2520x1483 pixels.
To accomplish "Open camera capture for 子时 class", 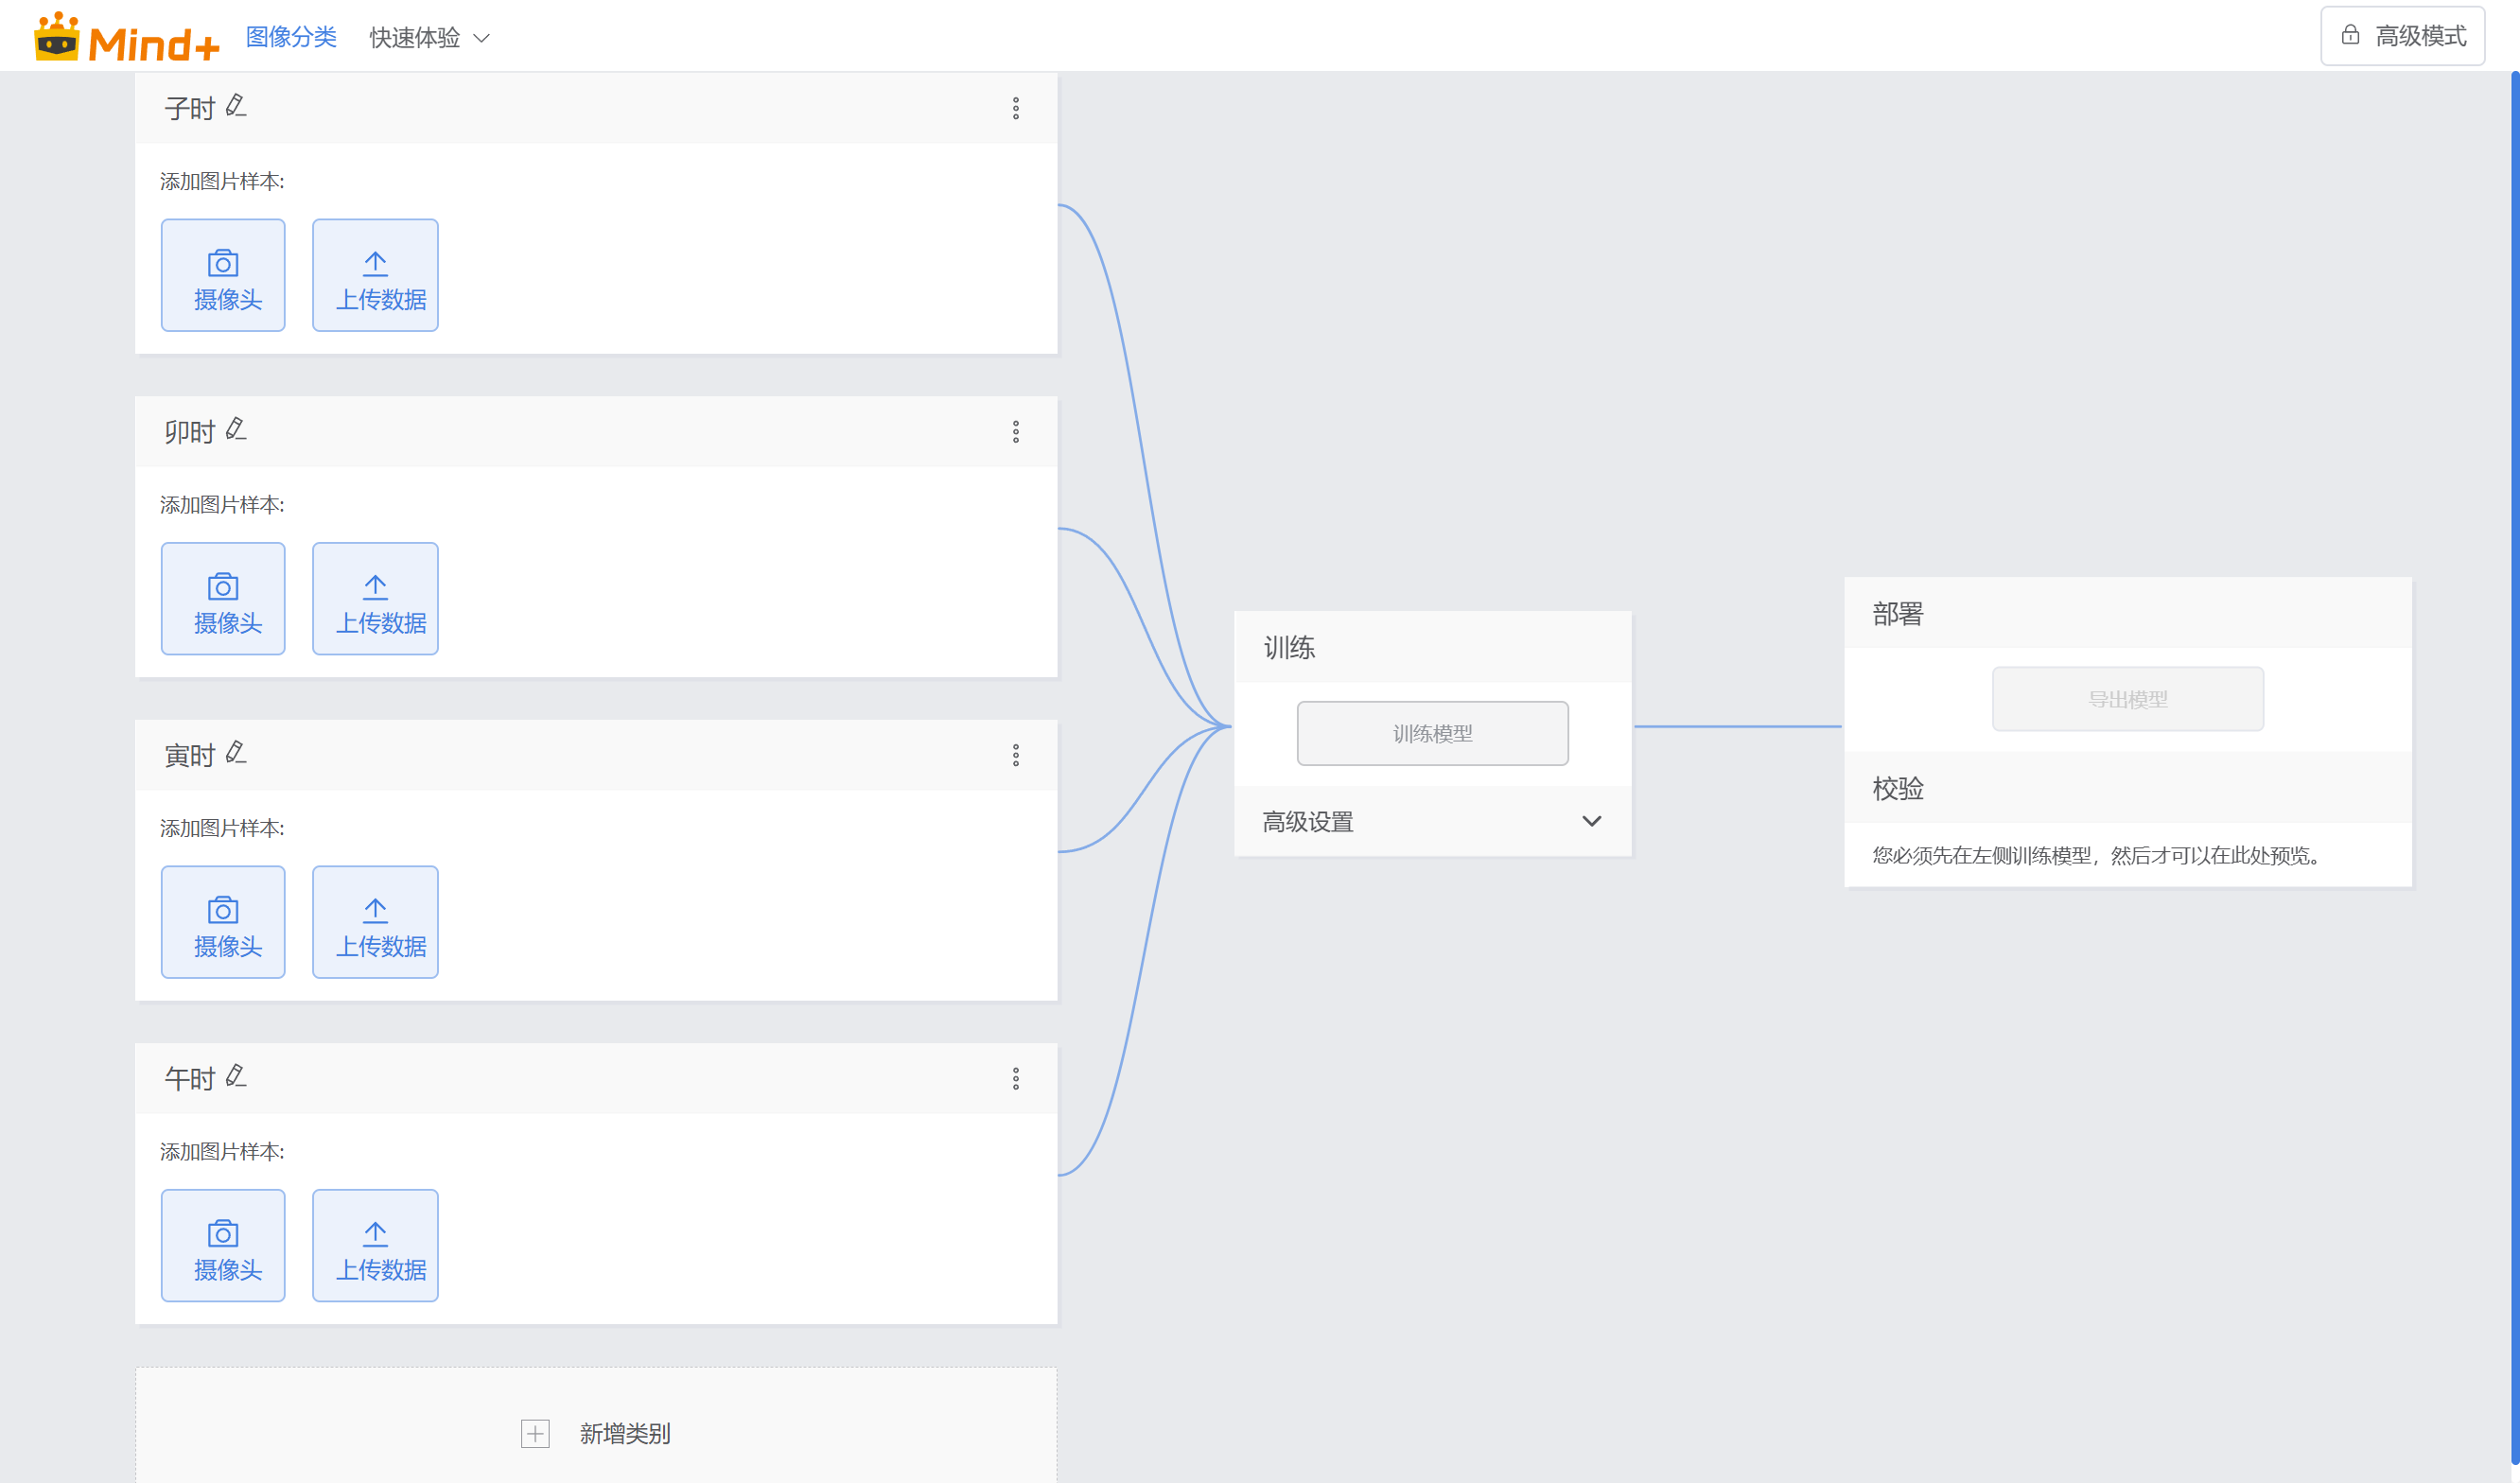I will click(223, 276).
